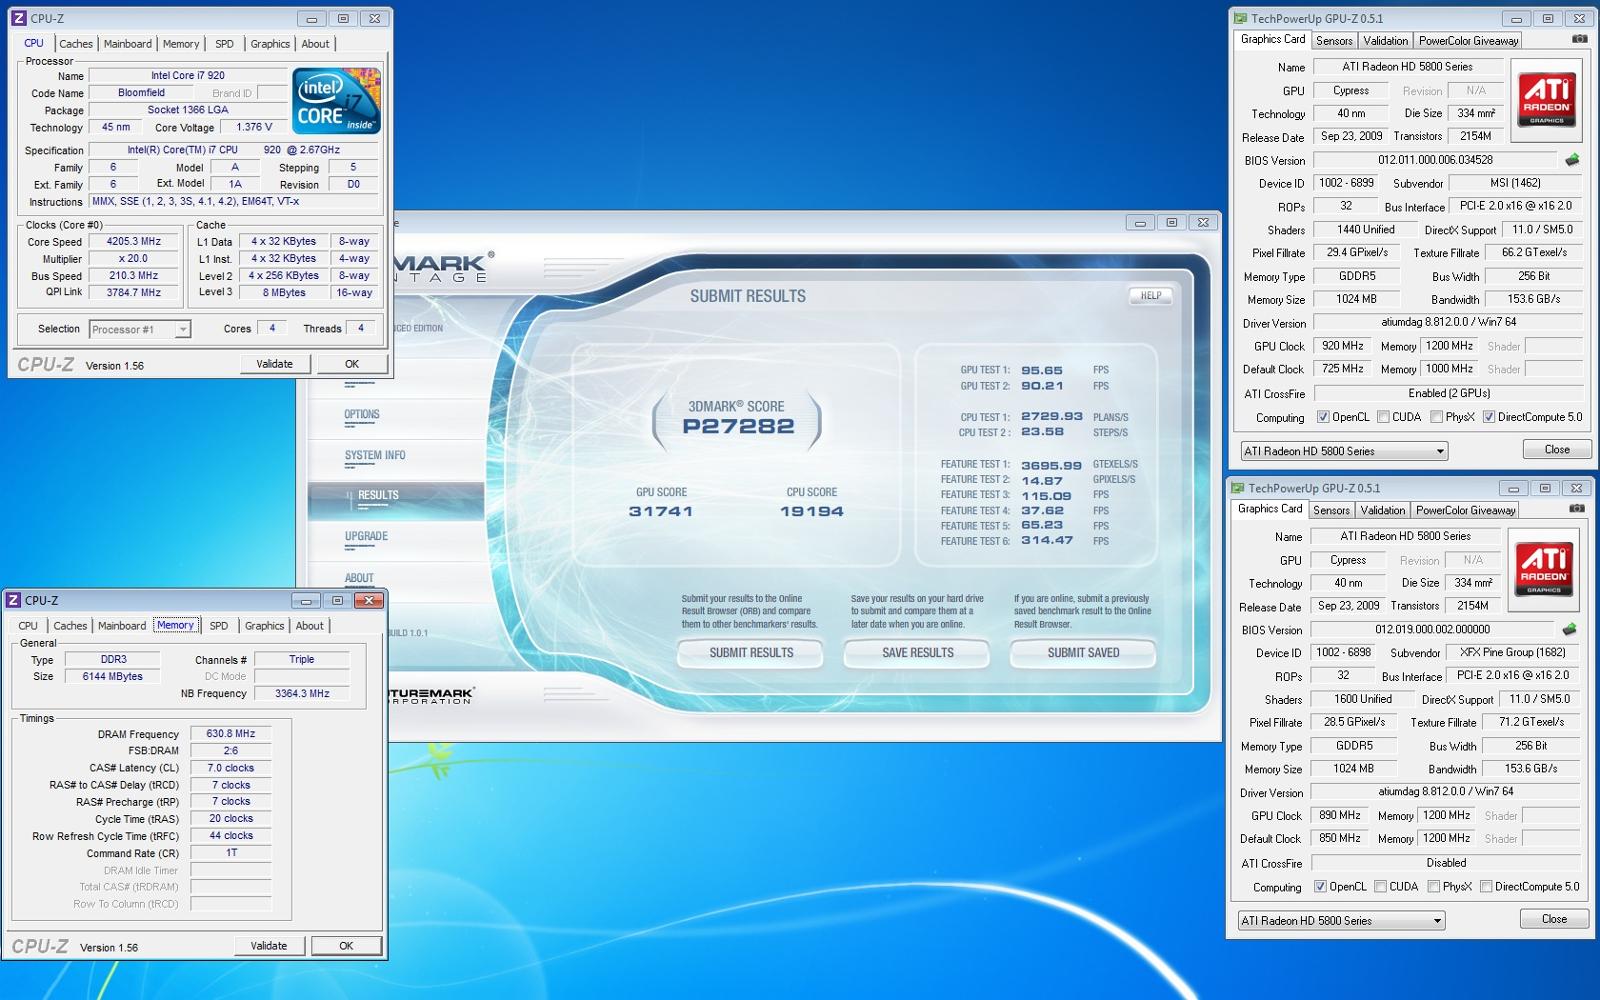Click ATI CrossFire Disabled field in bottom GPU-Z
This screenshot has height=1000, width=1600.
click(x=1446, y=863)
